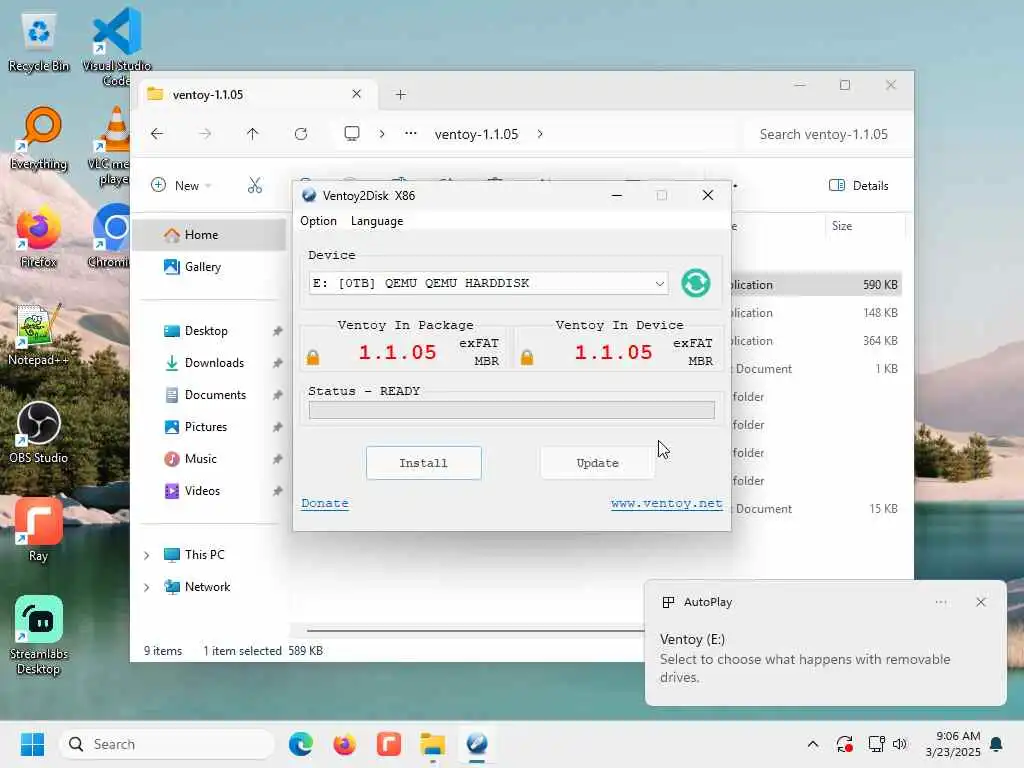1024x768 pixels.
Task: Click the Ventoy2Disk title bar icon
Action: (309, 195)
